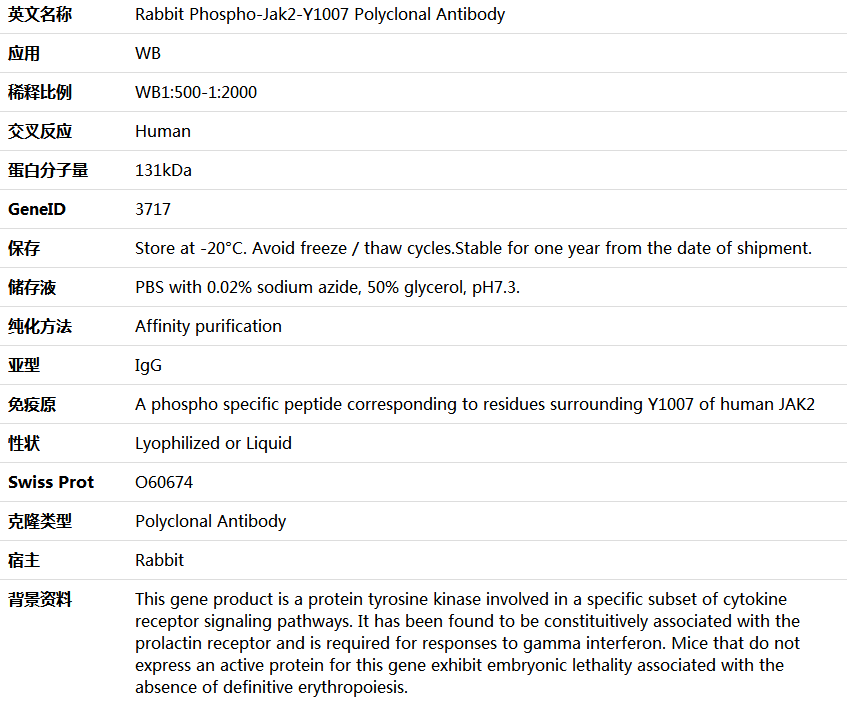
Task: Select the immunogen description about Y1007
Action: (x=475, y=404)
